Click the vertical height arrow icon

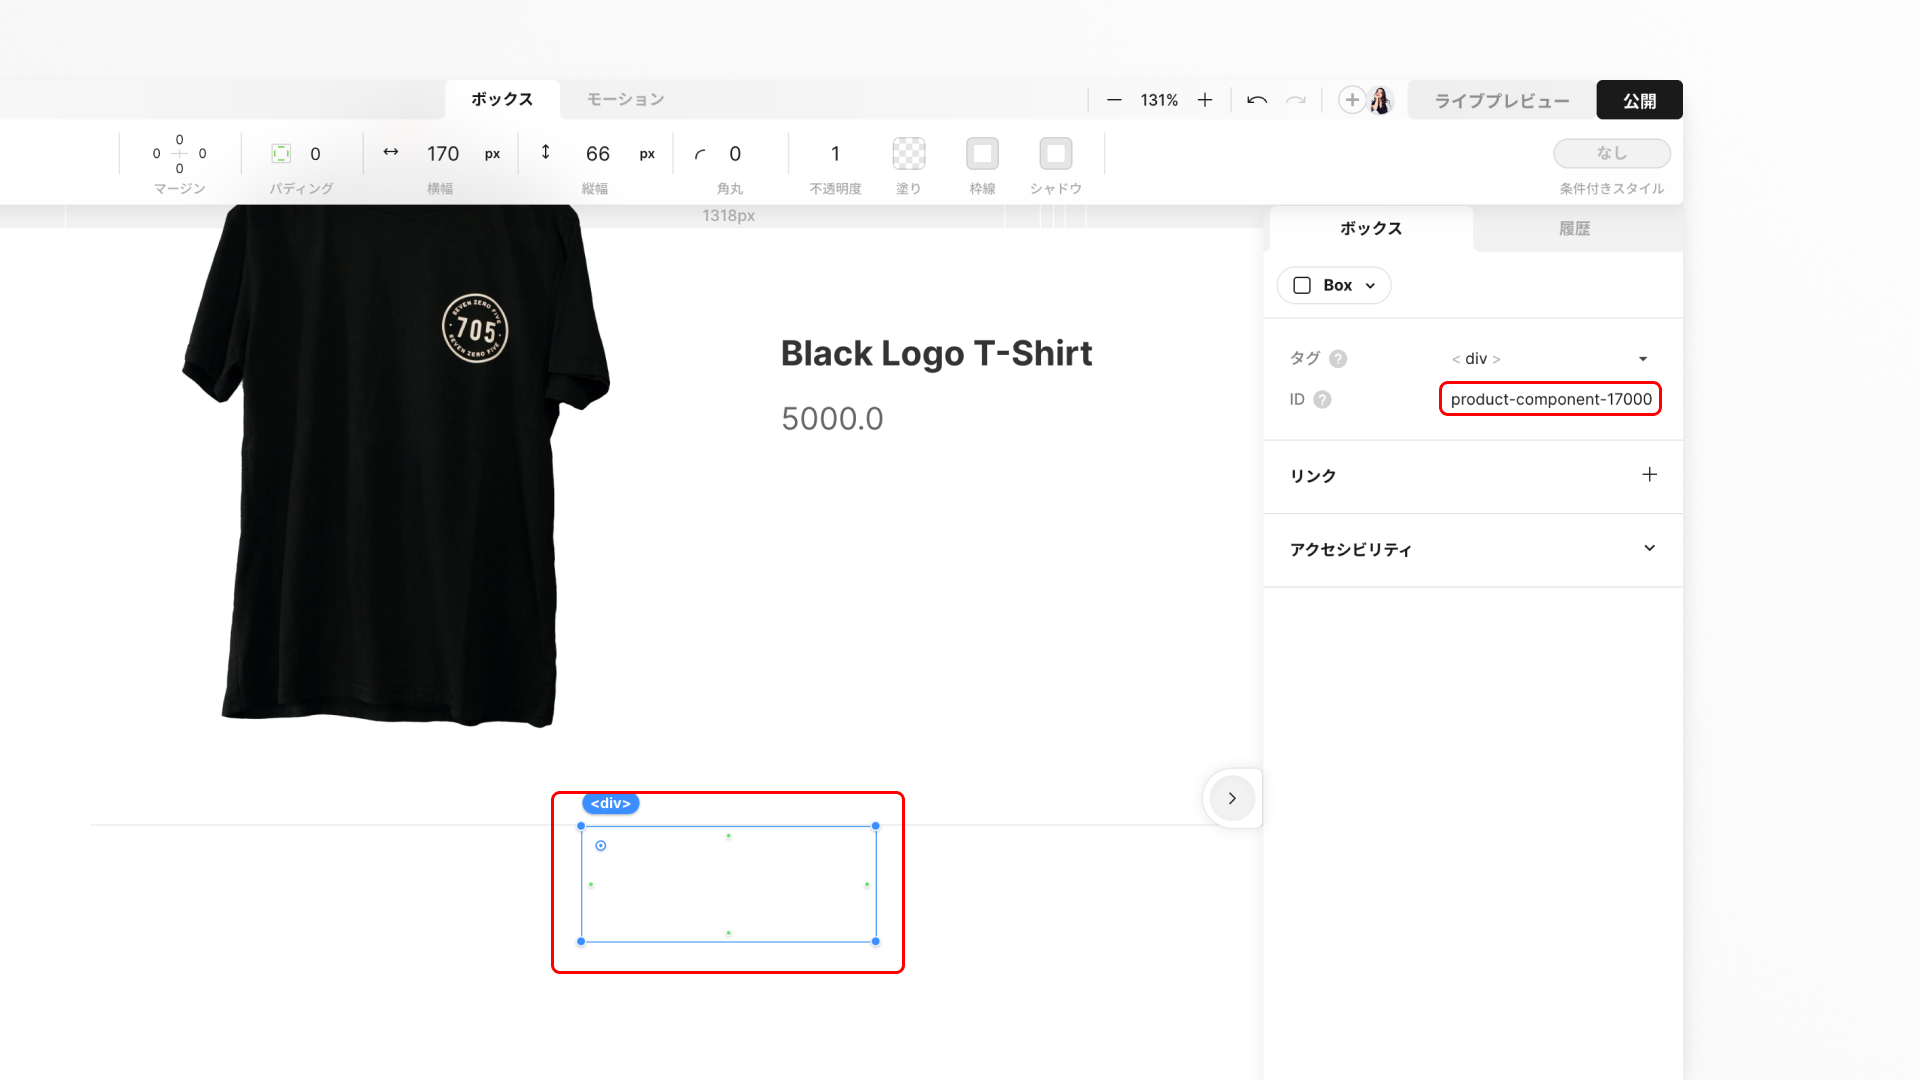(x=546, y=152)
